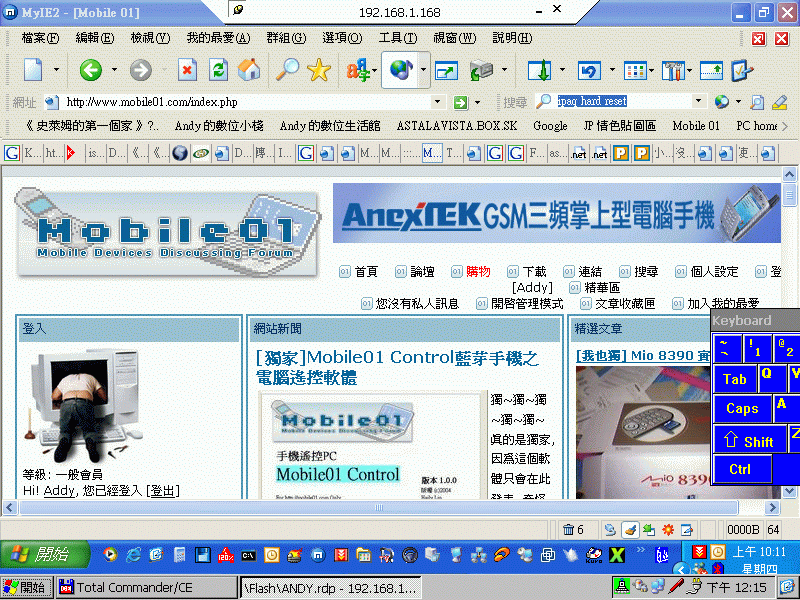Open the 檔案(F) menu
The width and height of the screenshot is (800, 600).
(40, 38)
